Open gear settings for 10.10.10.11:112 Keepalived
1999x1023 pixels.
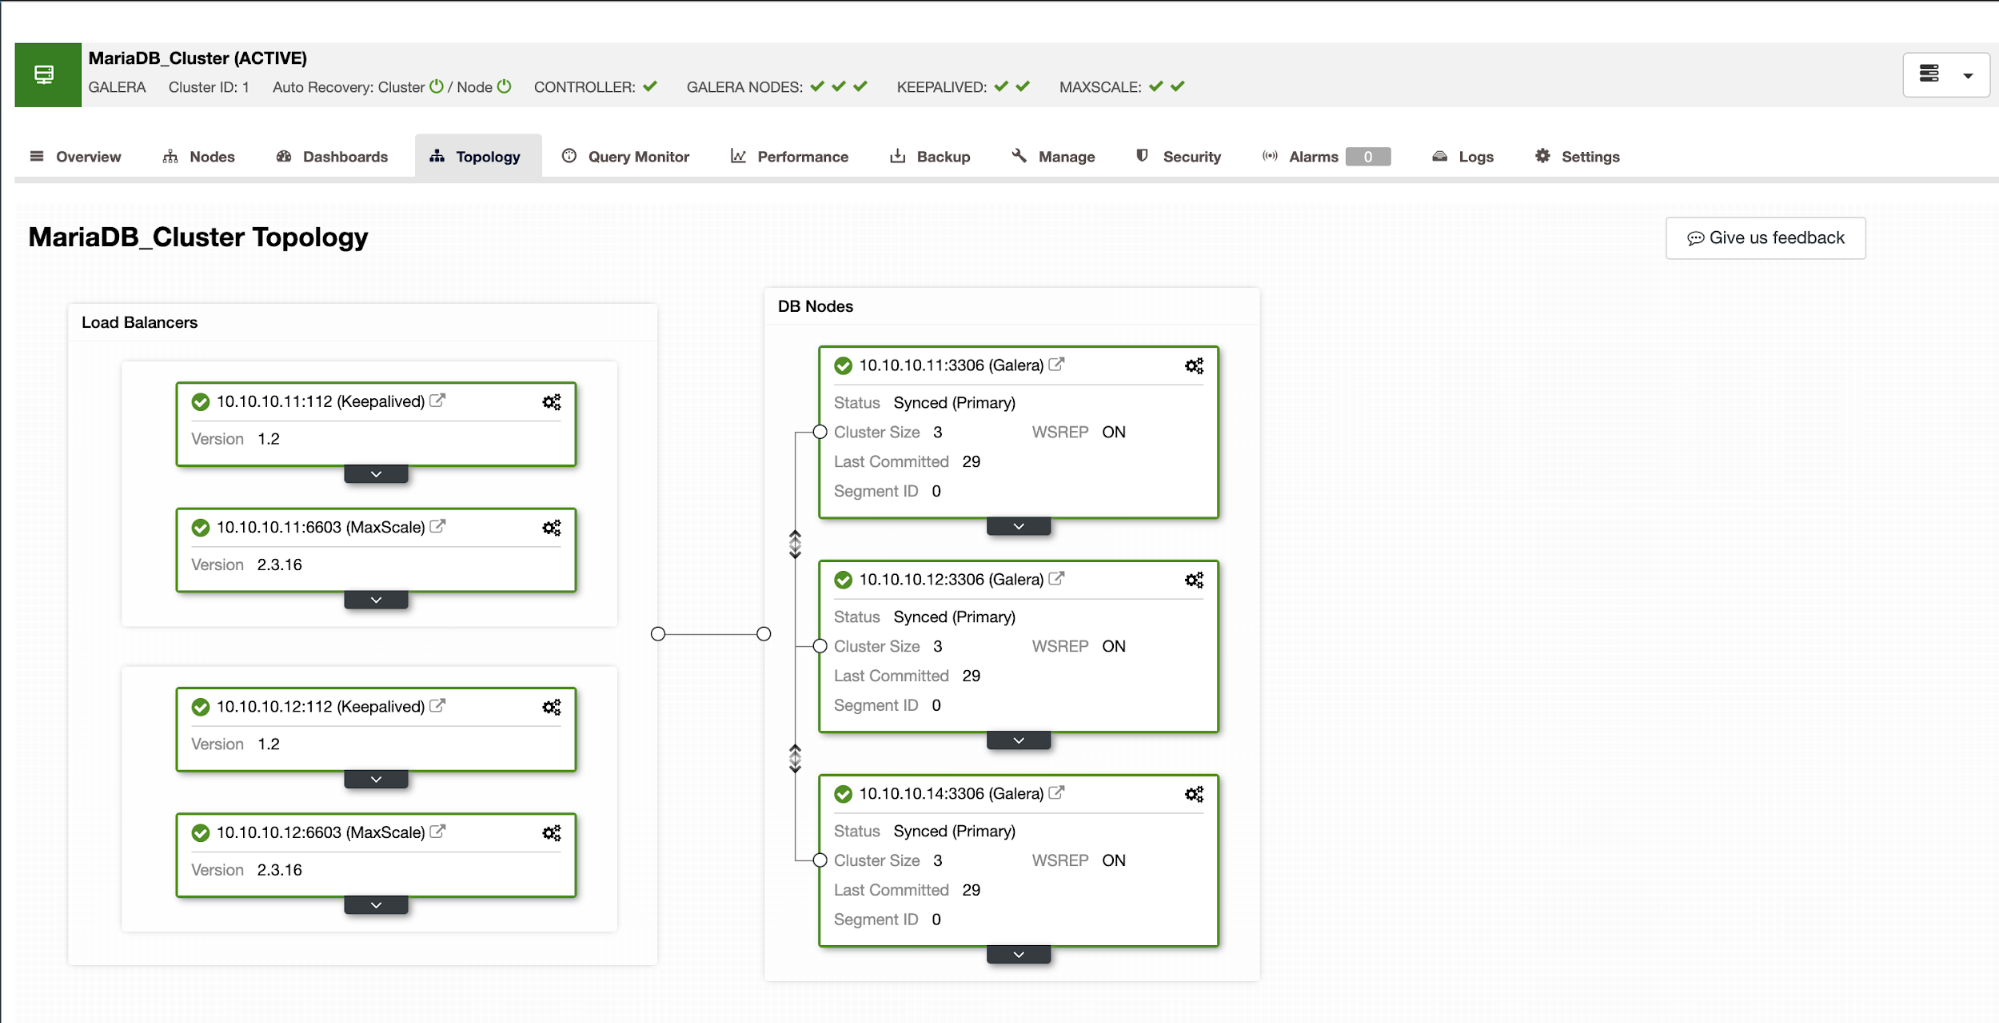551,402
